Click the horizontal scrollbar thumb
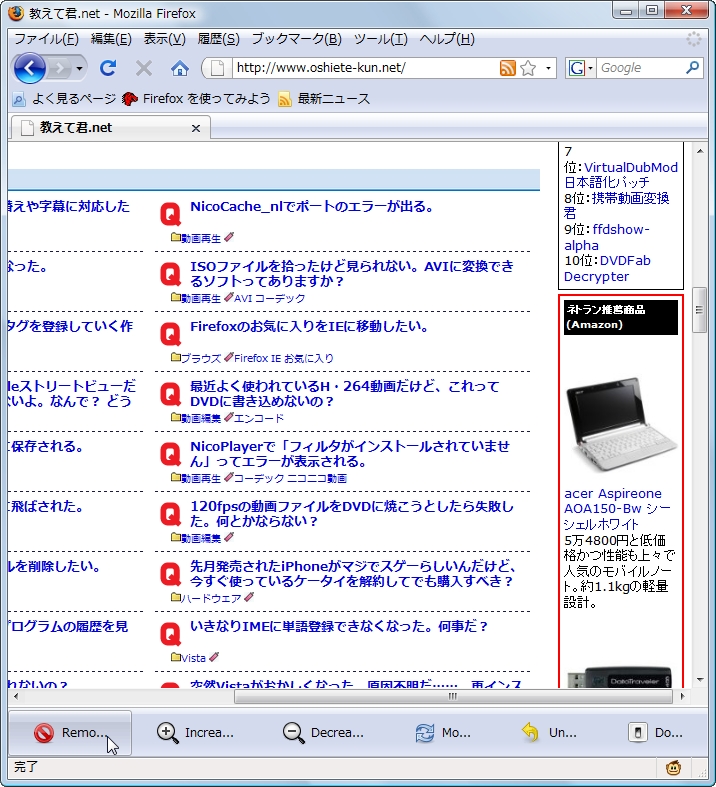Screen dimensions: 716x787 point(453,696)
